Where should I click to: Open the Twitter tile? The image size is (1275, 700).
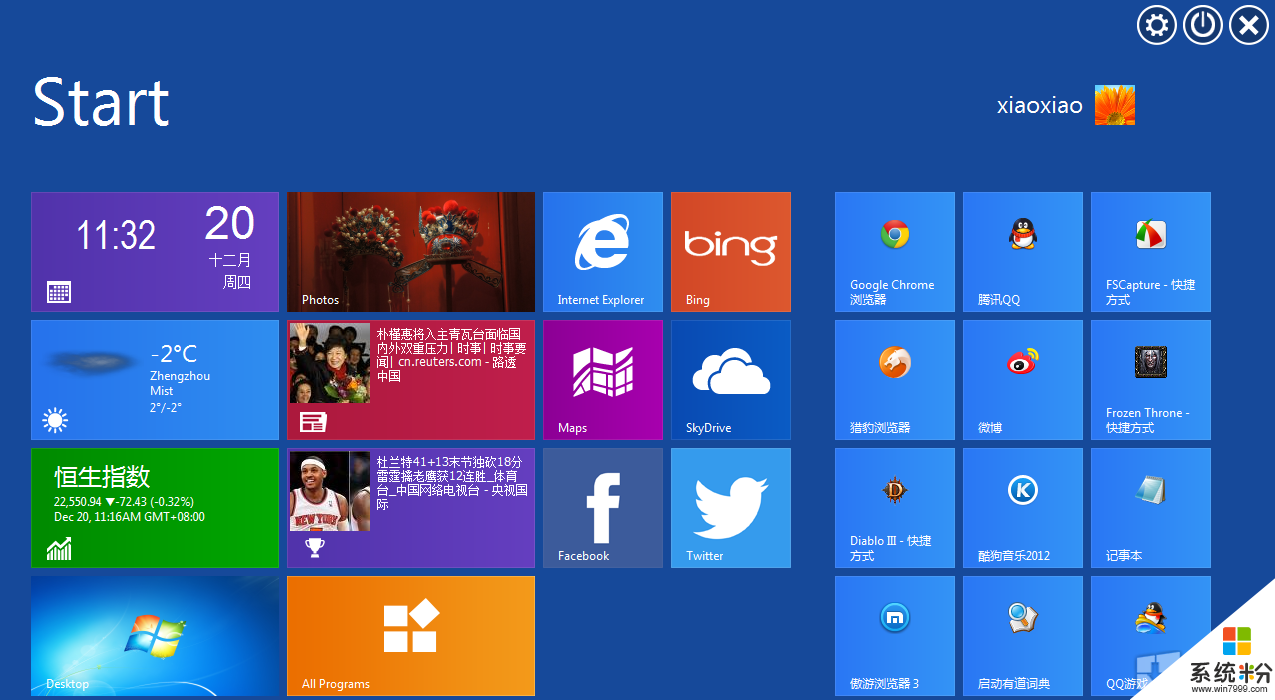pyautogui.click(x=730, y=507)
